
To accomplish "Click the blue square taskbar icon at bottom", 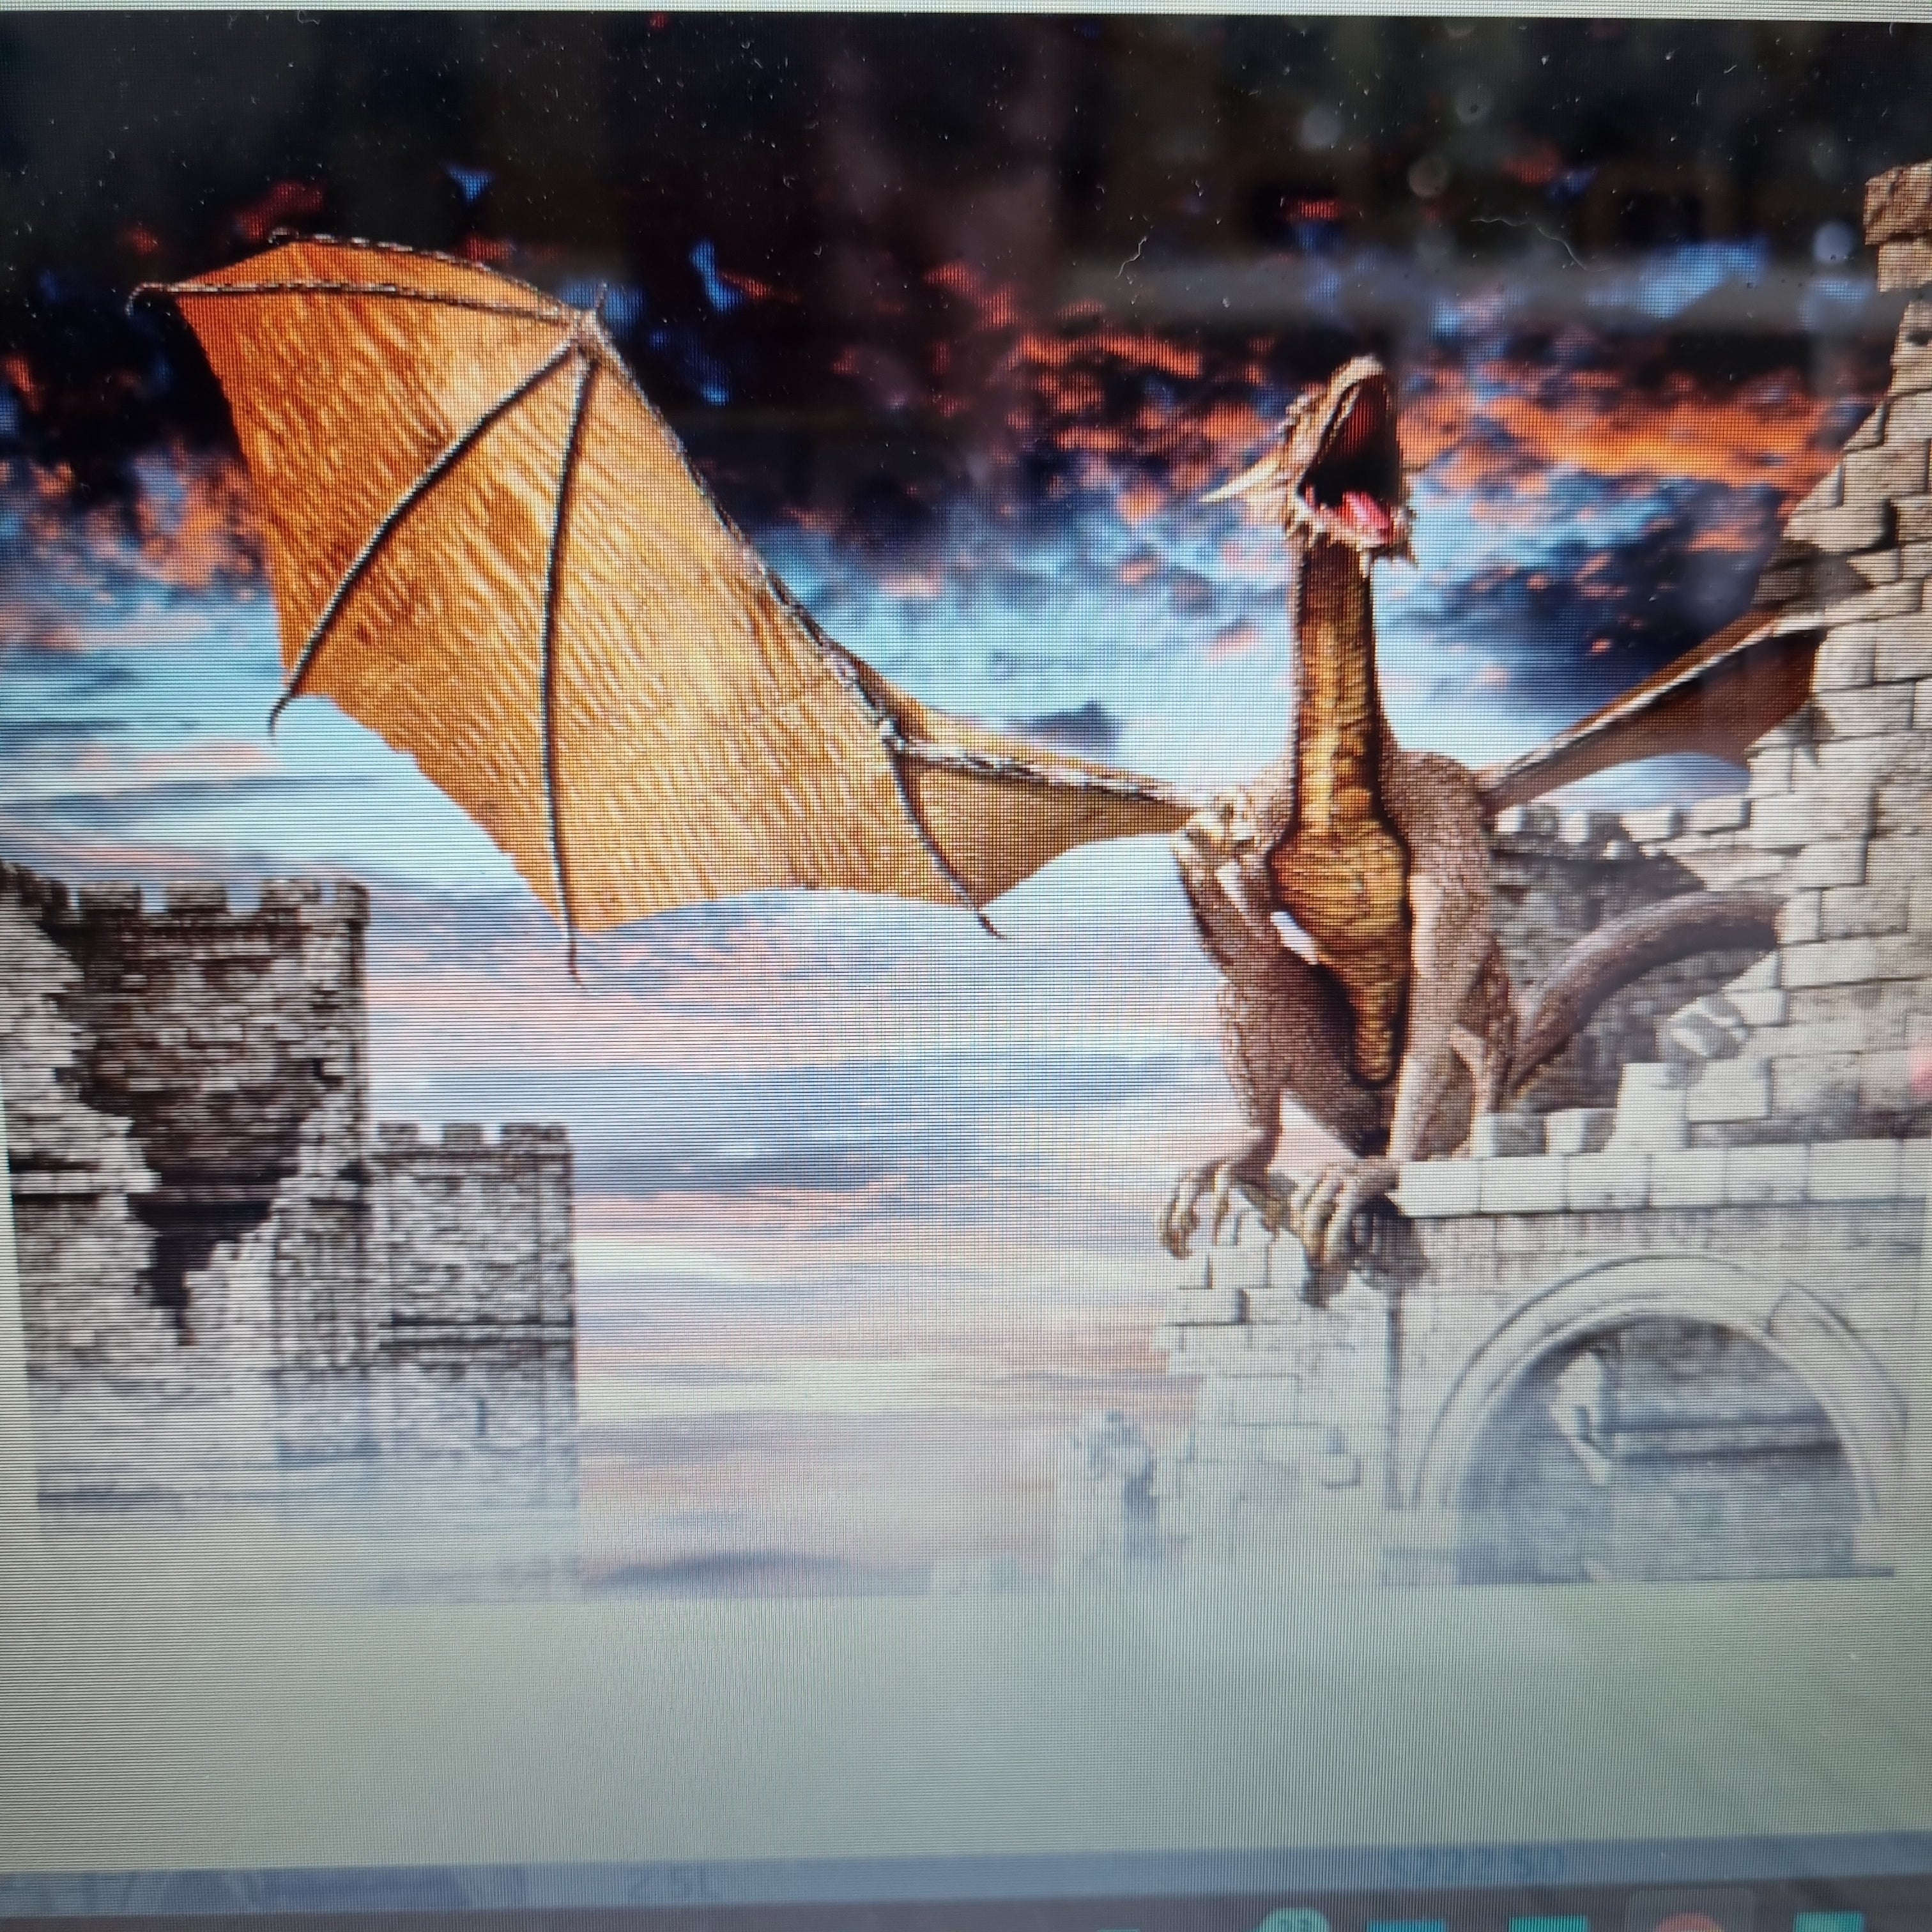I will 1406,1924.
